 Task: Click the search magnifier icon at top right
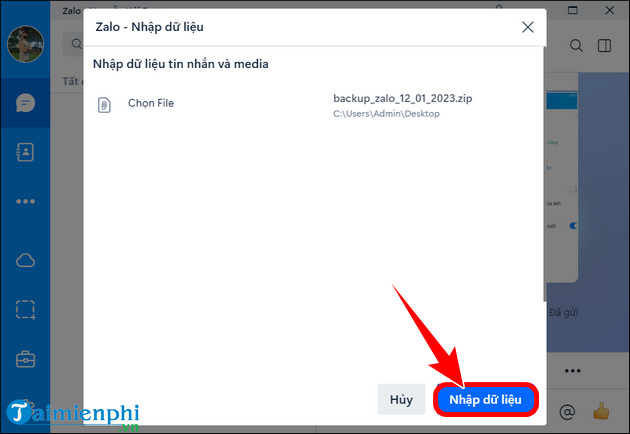point(576,46)
